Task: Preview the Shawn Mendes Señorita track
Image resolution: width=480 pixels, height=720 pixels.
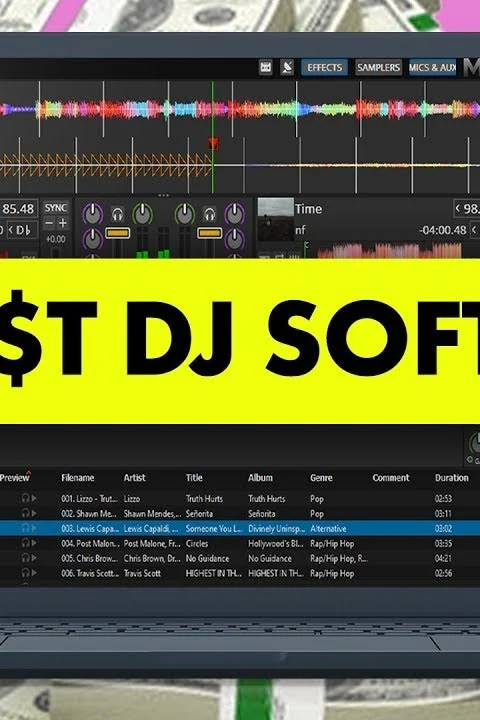Action: (x=29, y=513)
